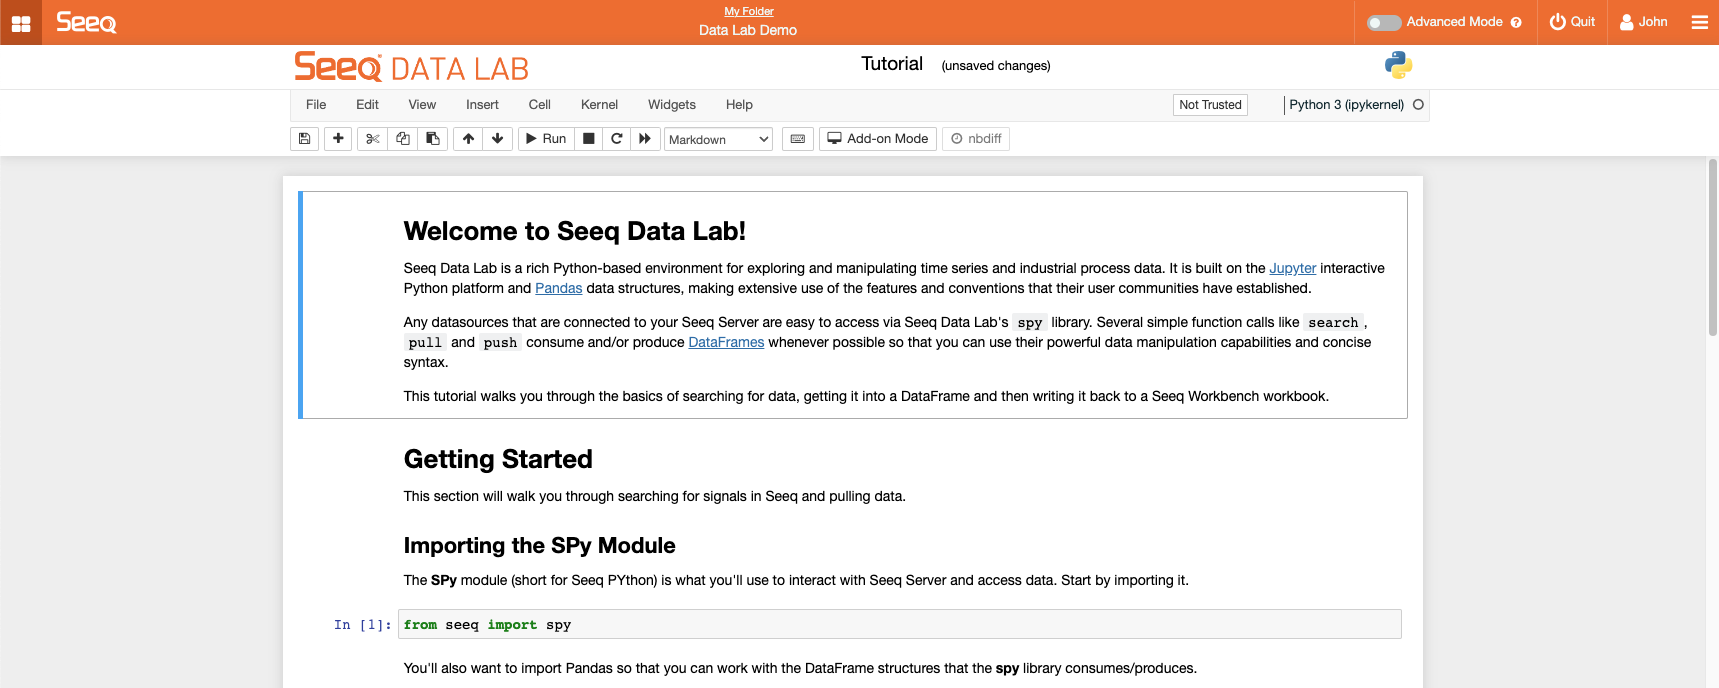Save the notebook with the floppy disk icon

(305, 139)
